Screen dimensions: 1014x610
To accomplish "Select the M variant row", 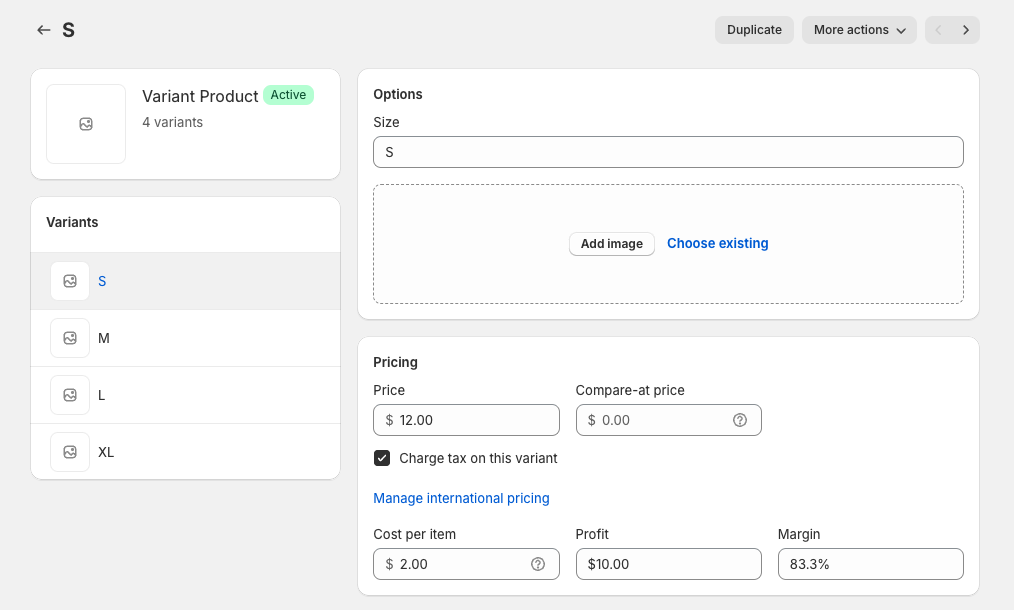I will click(200, 338).
